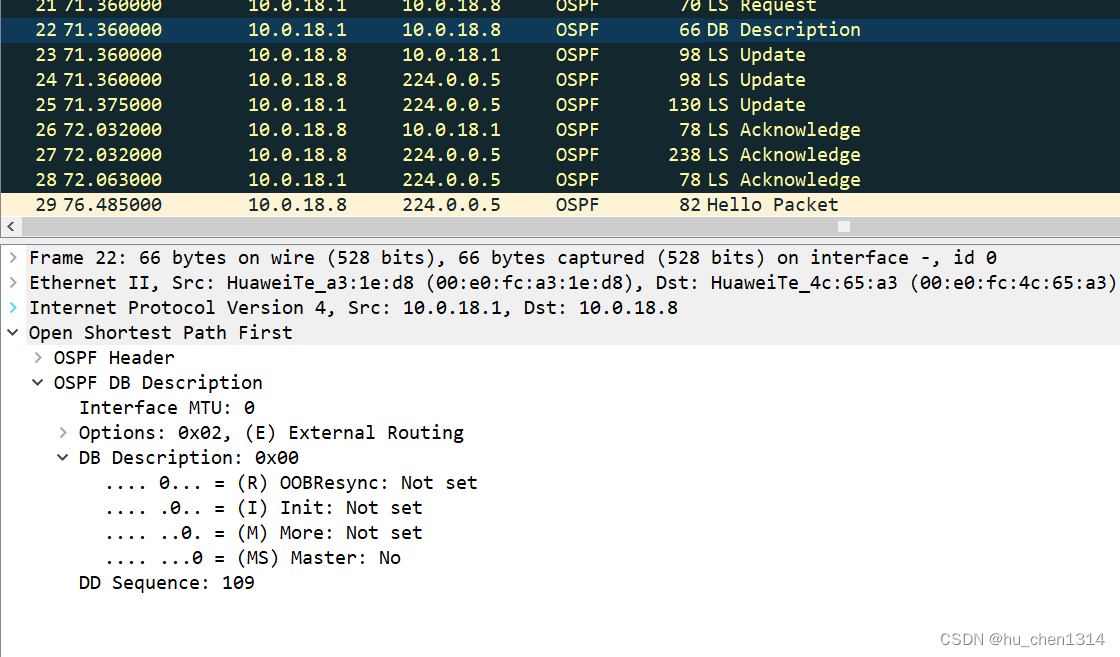Screen dimensions: 1120x657
Task: Select packet 23 LS Update from 10.0.18.8
Action: point(400,54)
